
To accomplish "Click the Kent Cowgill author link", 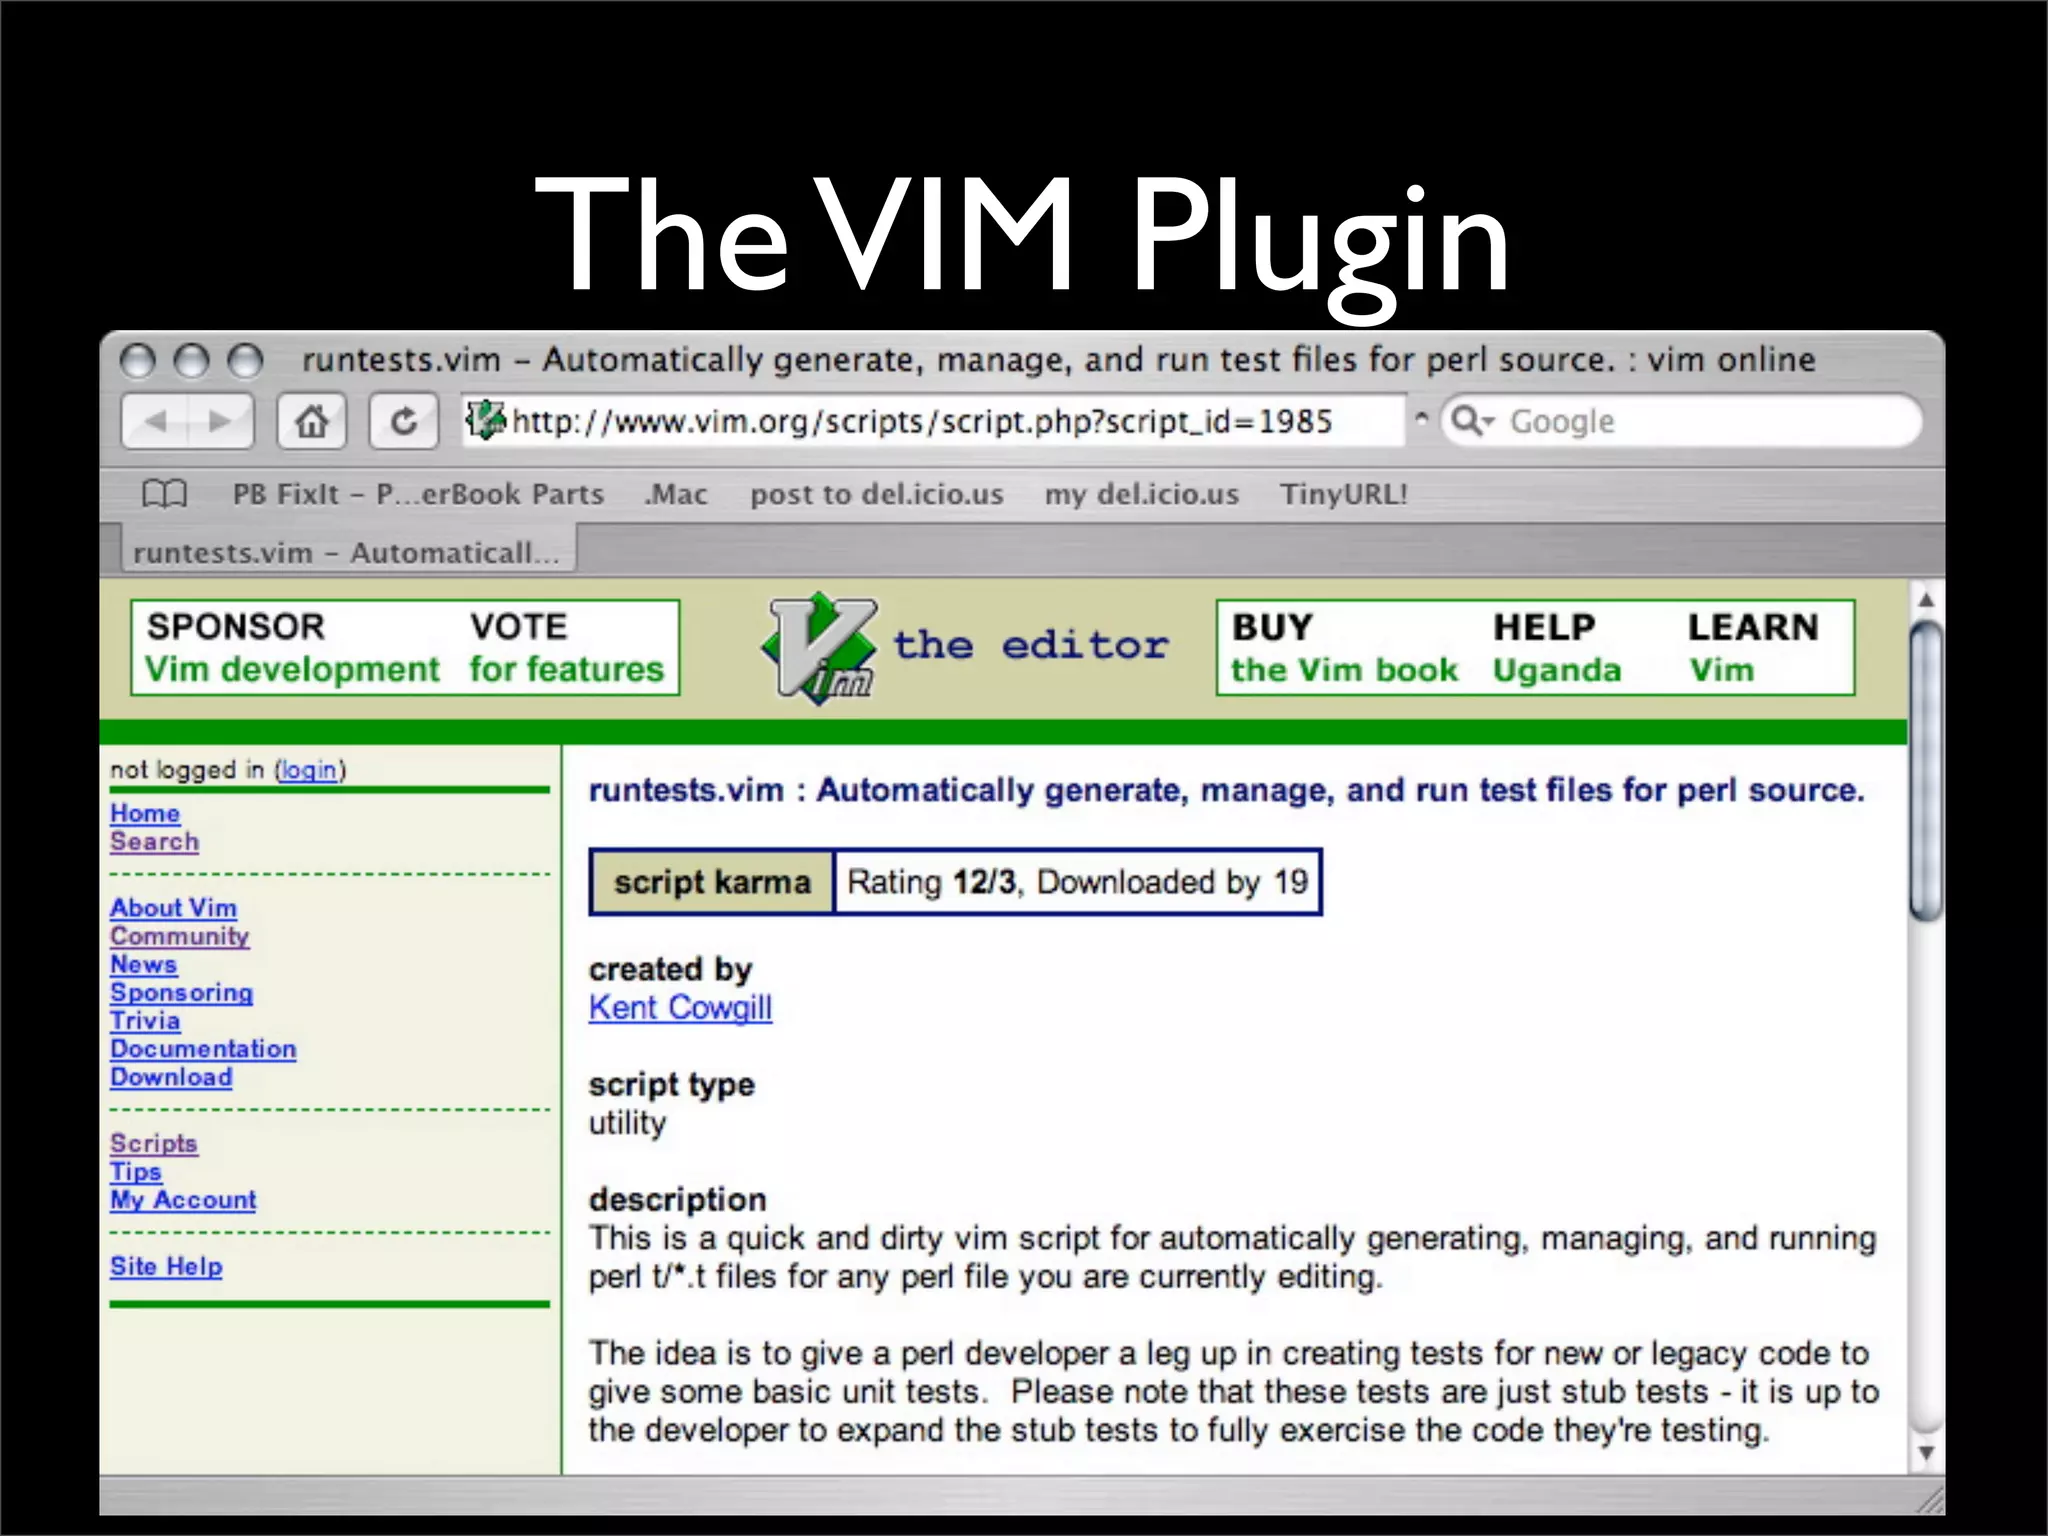I will (x=680, y=1008).
